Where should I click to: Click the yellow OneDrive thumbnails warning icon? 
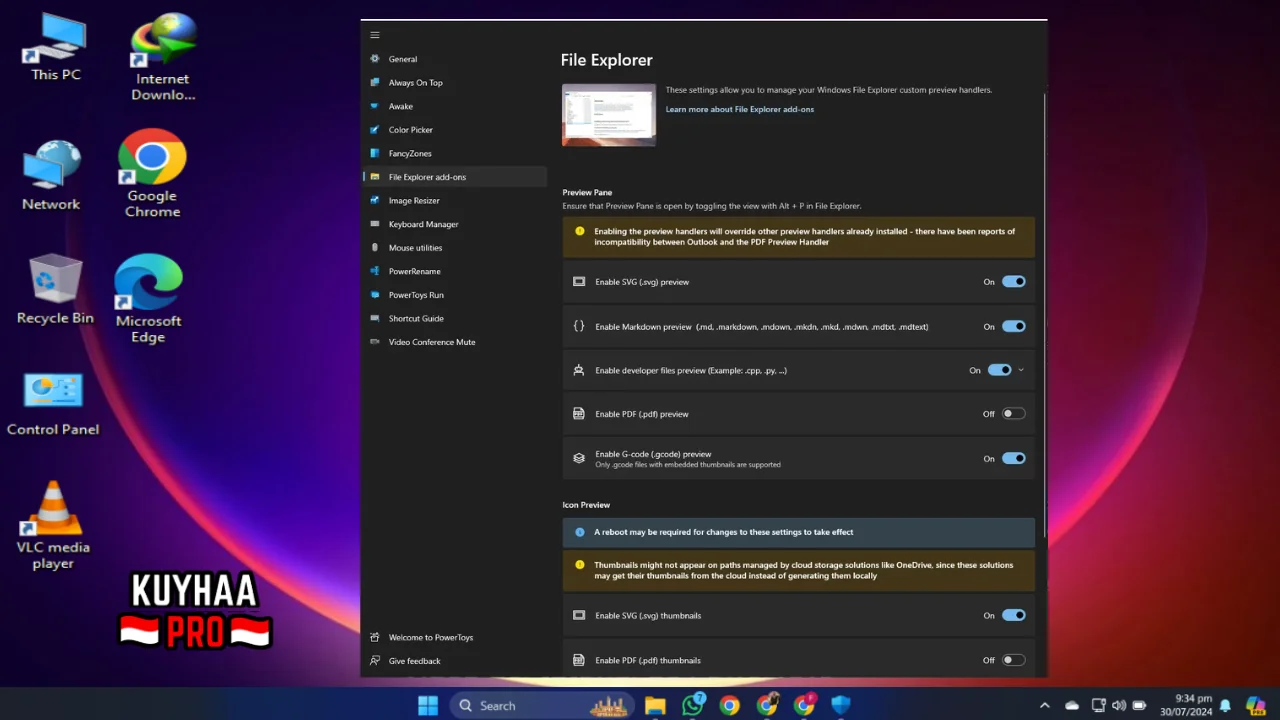(580, 566)
